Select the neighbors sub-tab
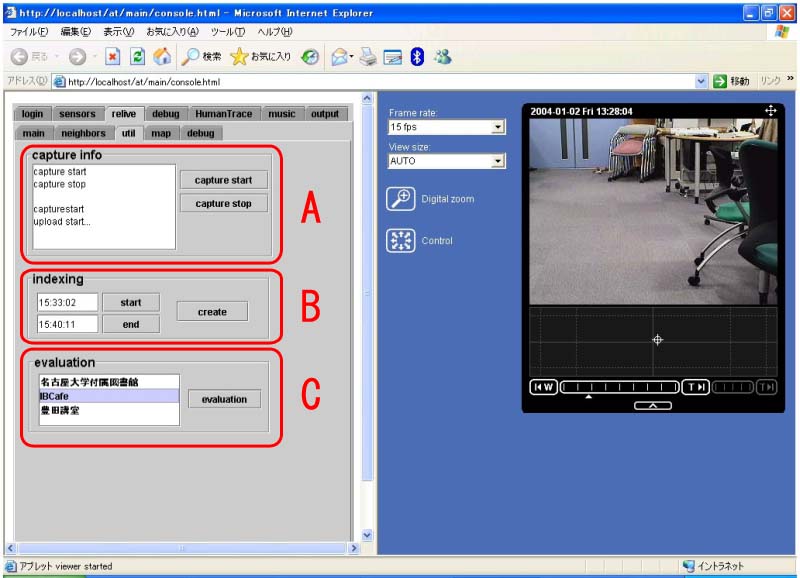This screenshot has width=800, height=578. coord(83,133)
